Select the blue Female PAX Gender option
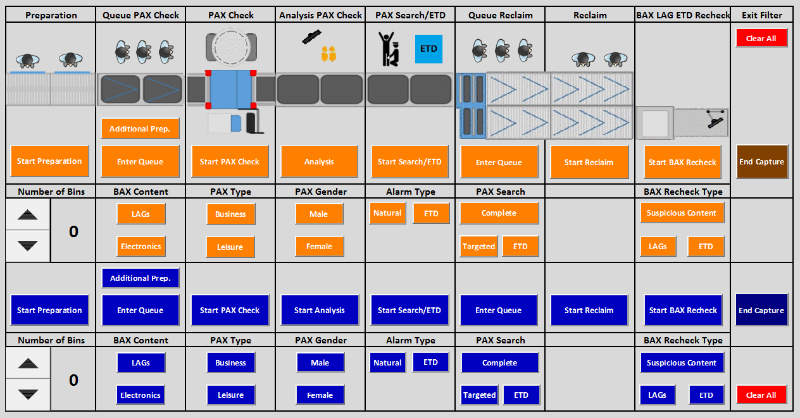This screenshot has height=418, width=800. pos(319,395)
